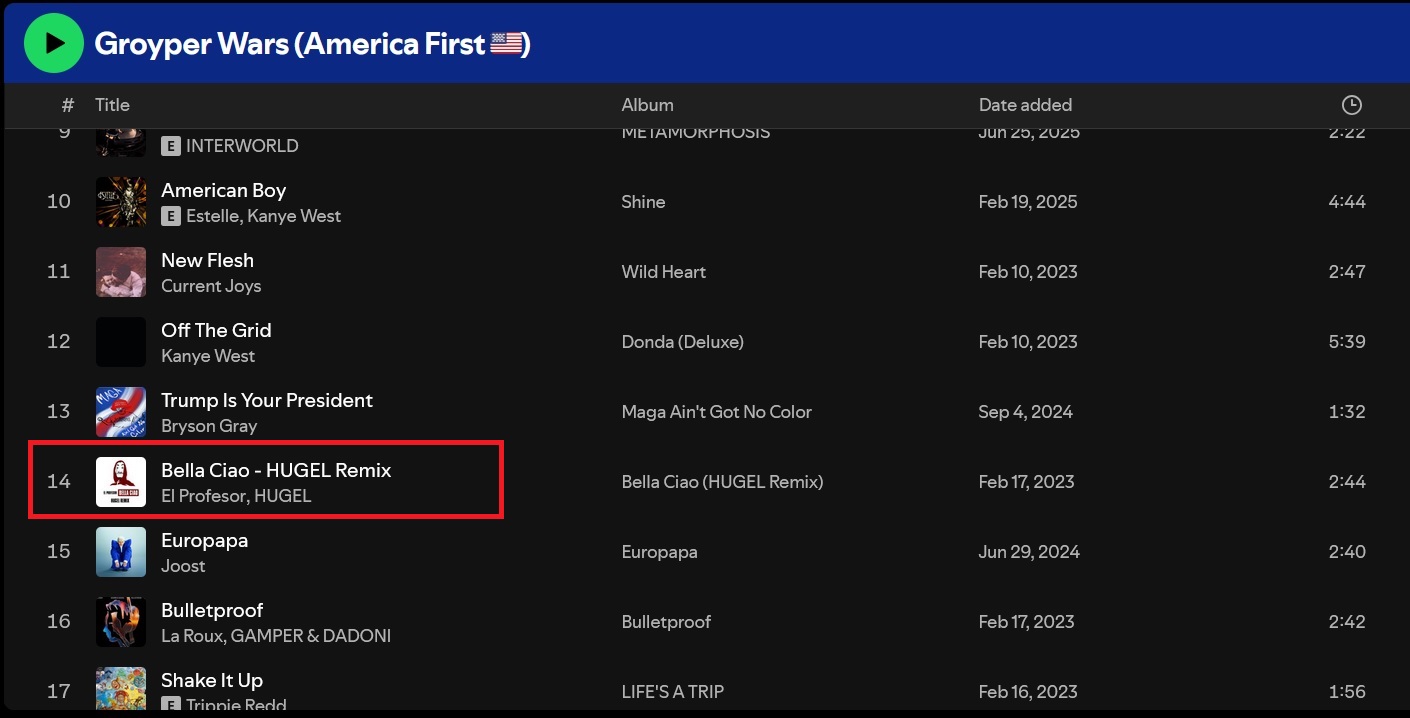Image resolution: width=1410 pixels, height=718 pixels.
Task: Play the Groyper Wars playlist
Action: click(53, 43)
